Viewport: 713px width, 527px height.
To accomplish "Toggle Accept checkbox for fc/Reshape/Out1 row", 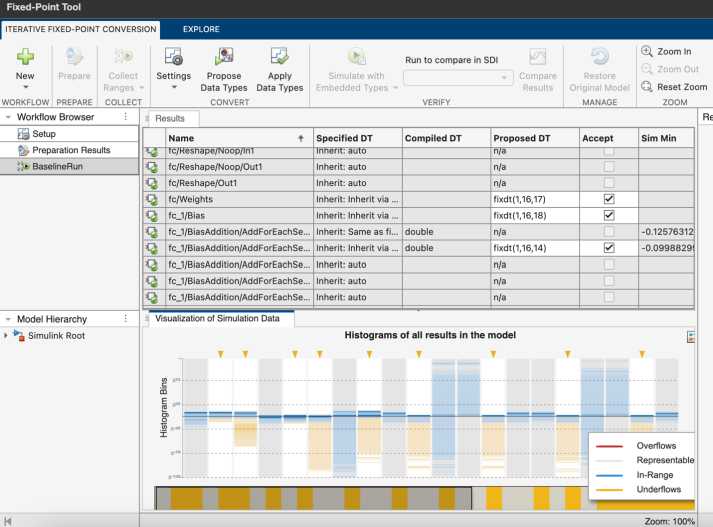I will click(609, 183).
